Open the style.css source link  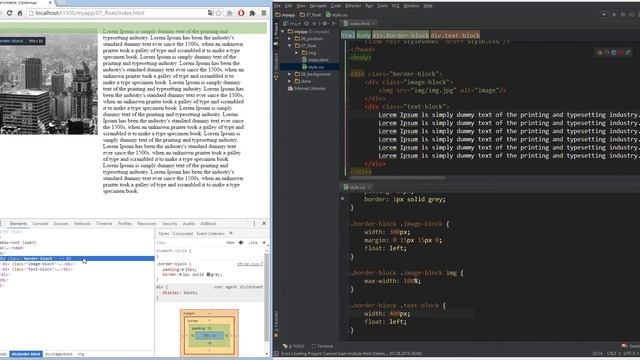click(250, 264)
